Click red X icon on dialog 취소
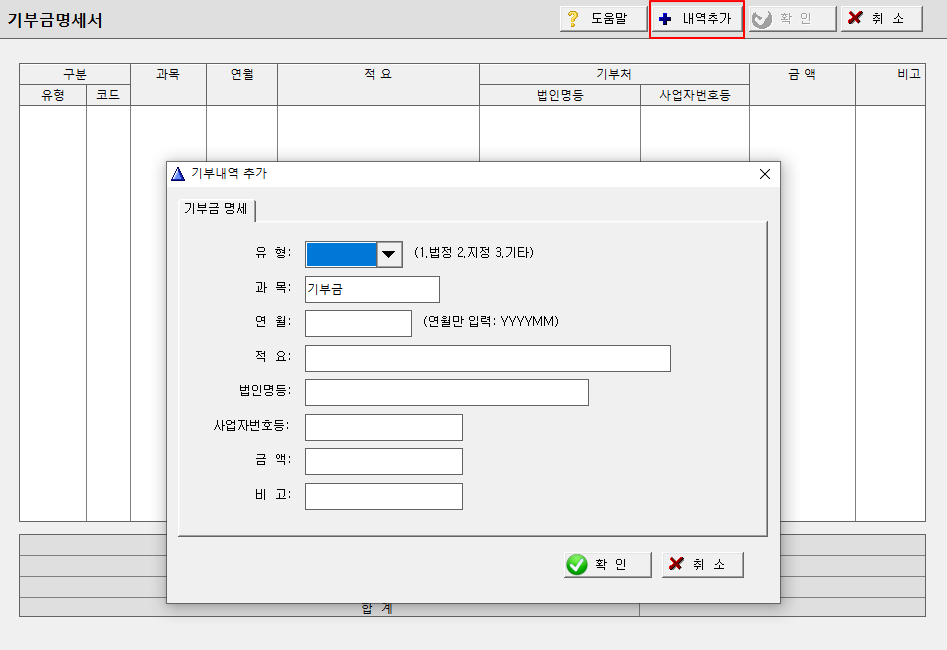Screen dimensions: 947x650 click(676, 564)
